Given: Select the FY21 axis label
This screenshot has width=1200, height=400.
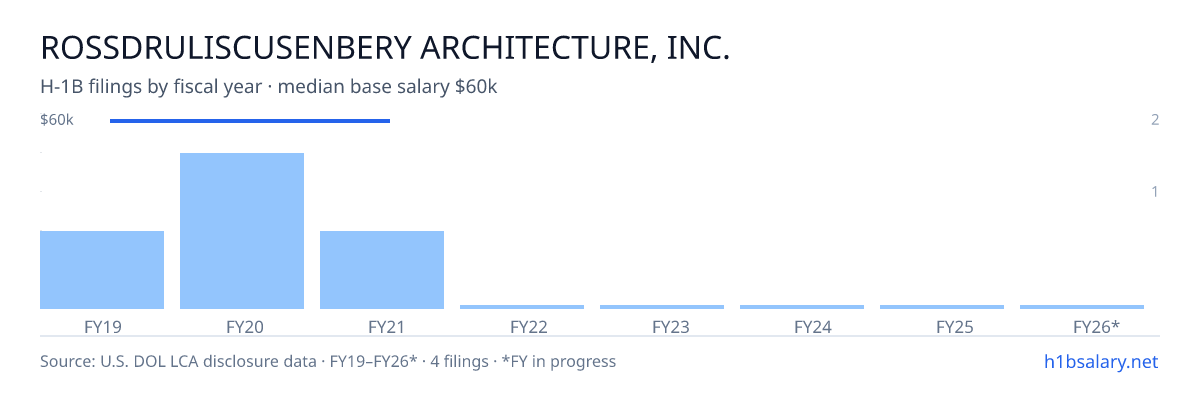Looking at the screenshot, I should click(x=382, y=326).
